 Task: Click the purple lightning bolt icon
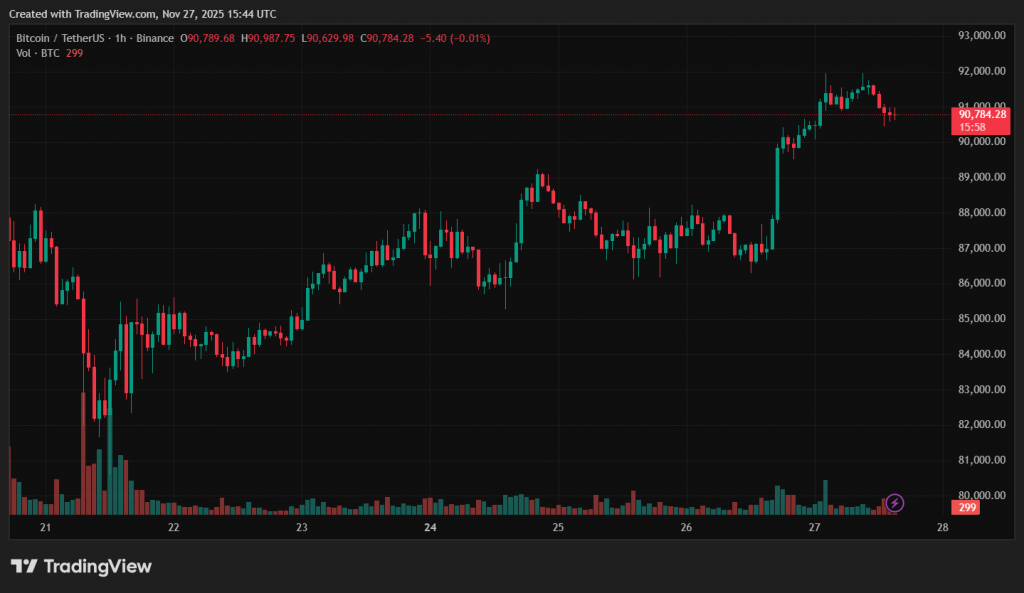[x=895, y=502]
